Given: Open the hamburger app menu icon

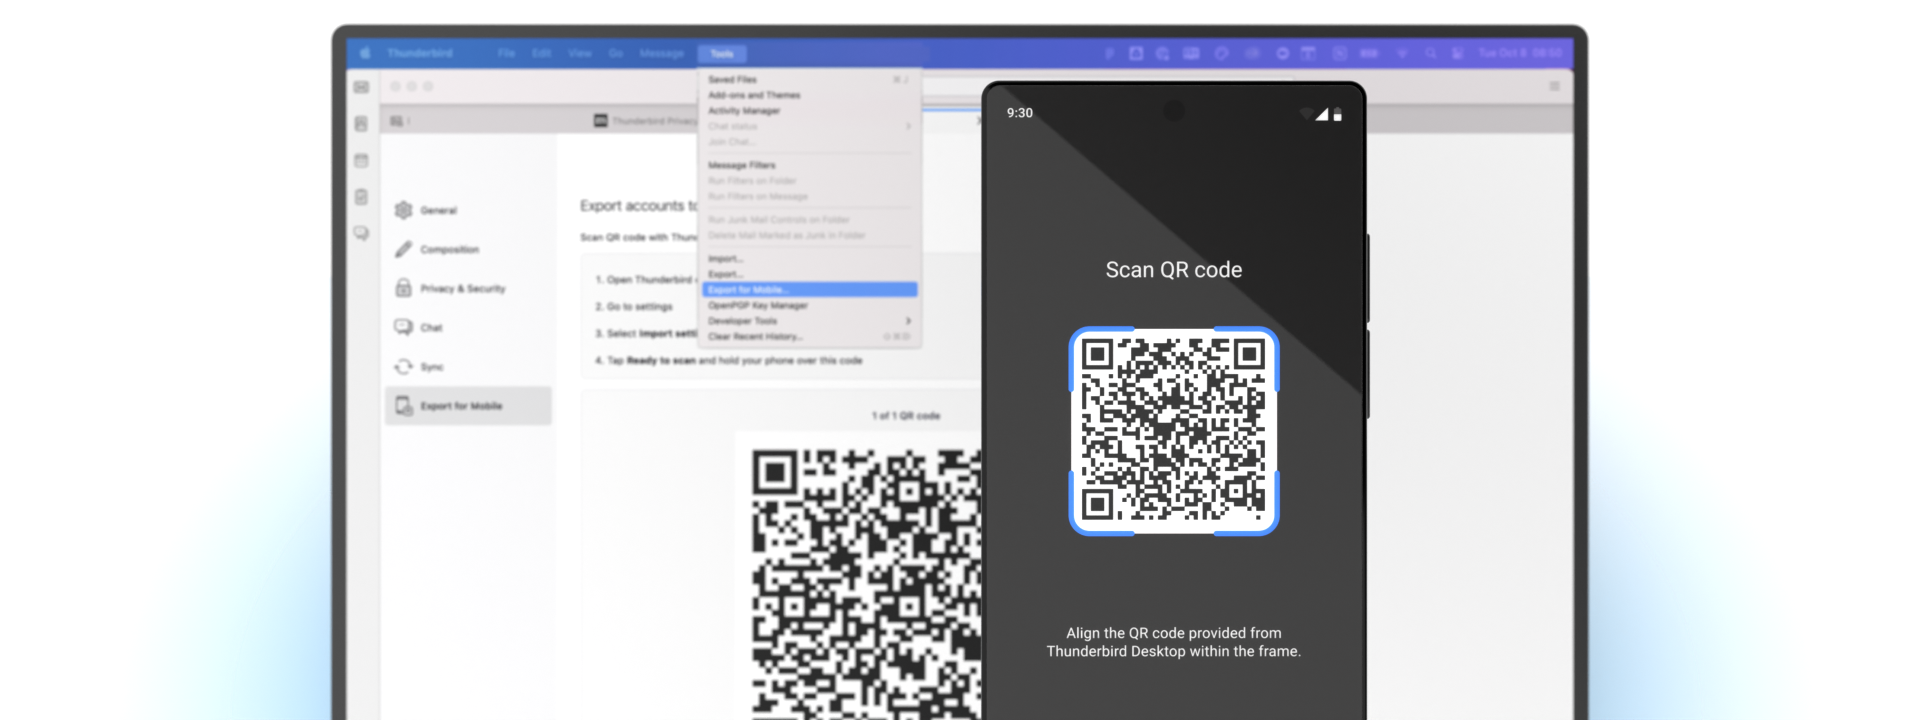Looking at the screenshot, I should [1554, 86].
